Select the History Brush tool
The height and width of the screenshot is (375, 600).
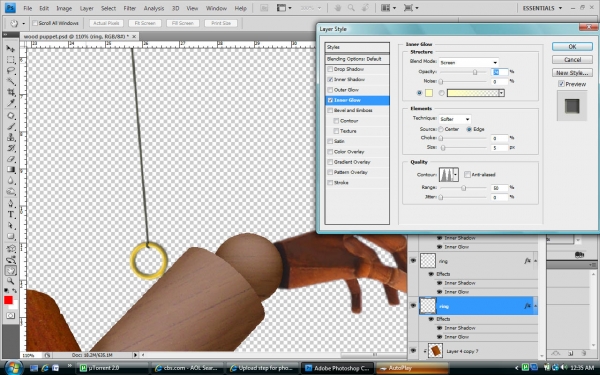(10, 148)
